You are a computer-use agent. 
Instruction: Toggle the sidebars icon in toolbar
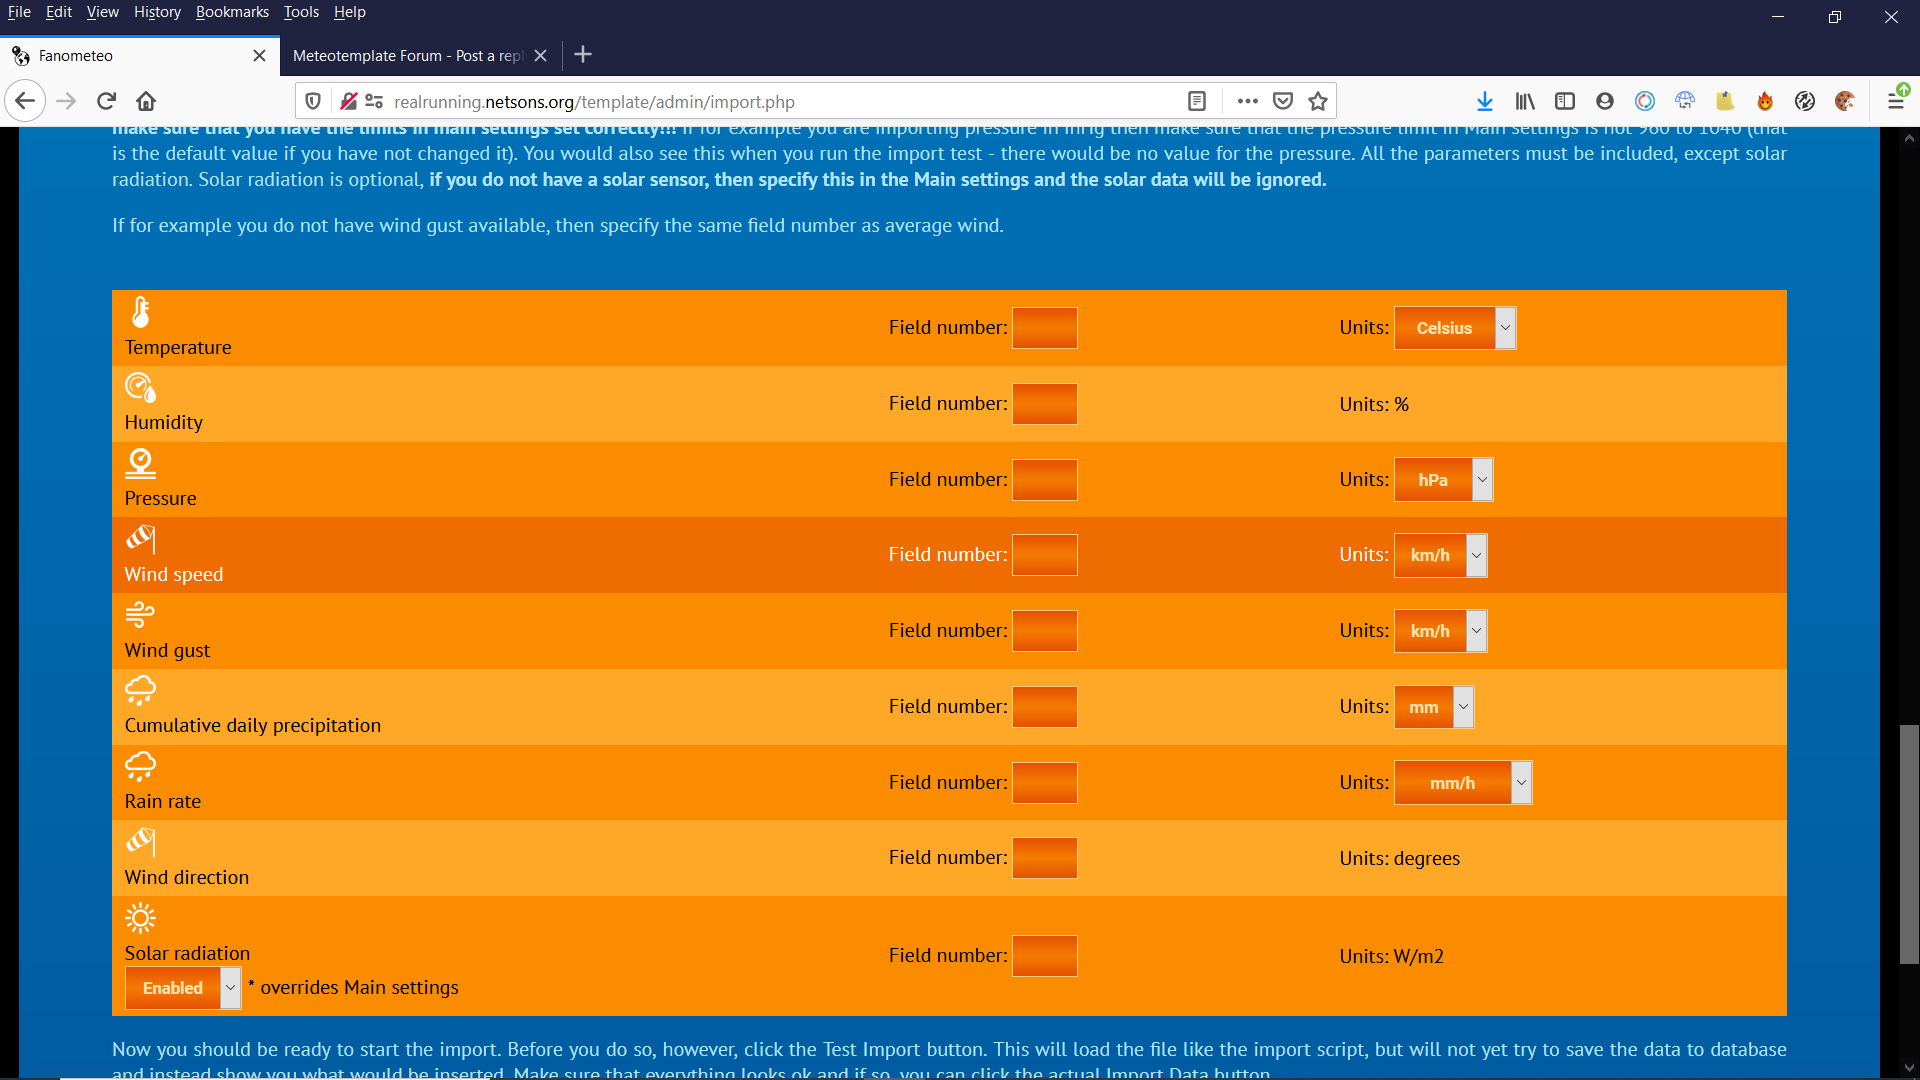click(x=1565, y=101)
